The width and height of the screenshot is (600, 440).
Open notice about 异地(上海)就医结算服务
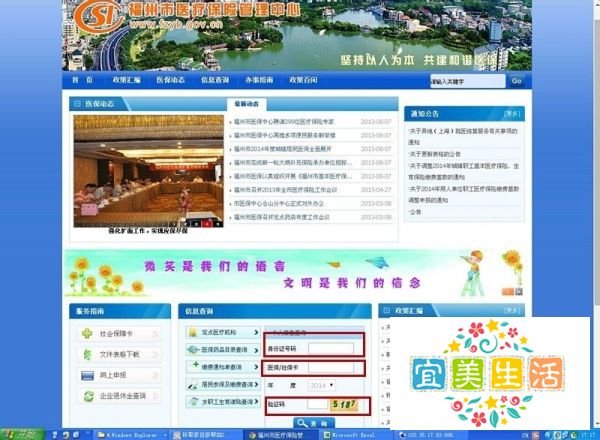463,136
